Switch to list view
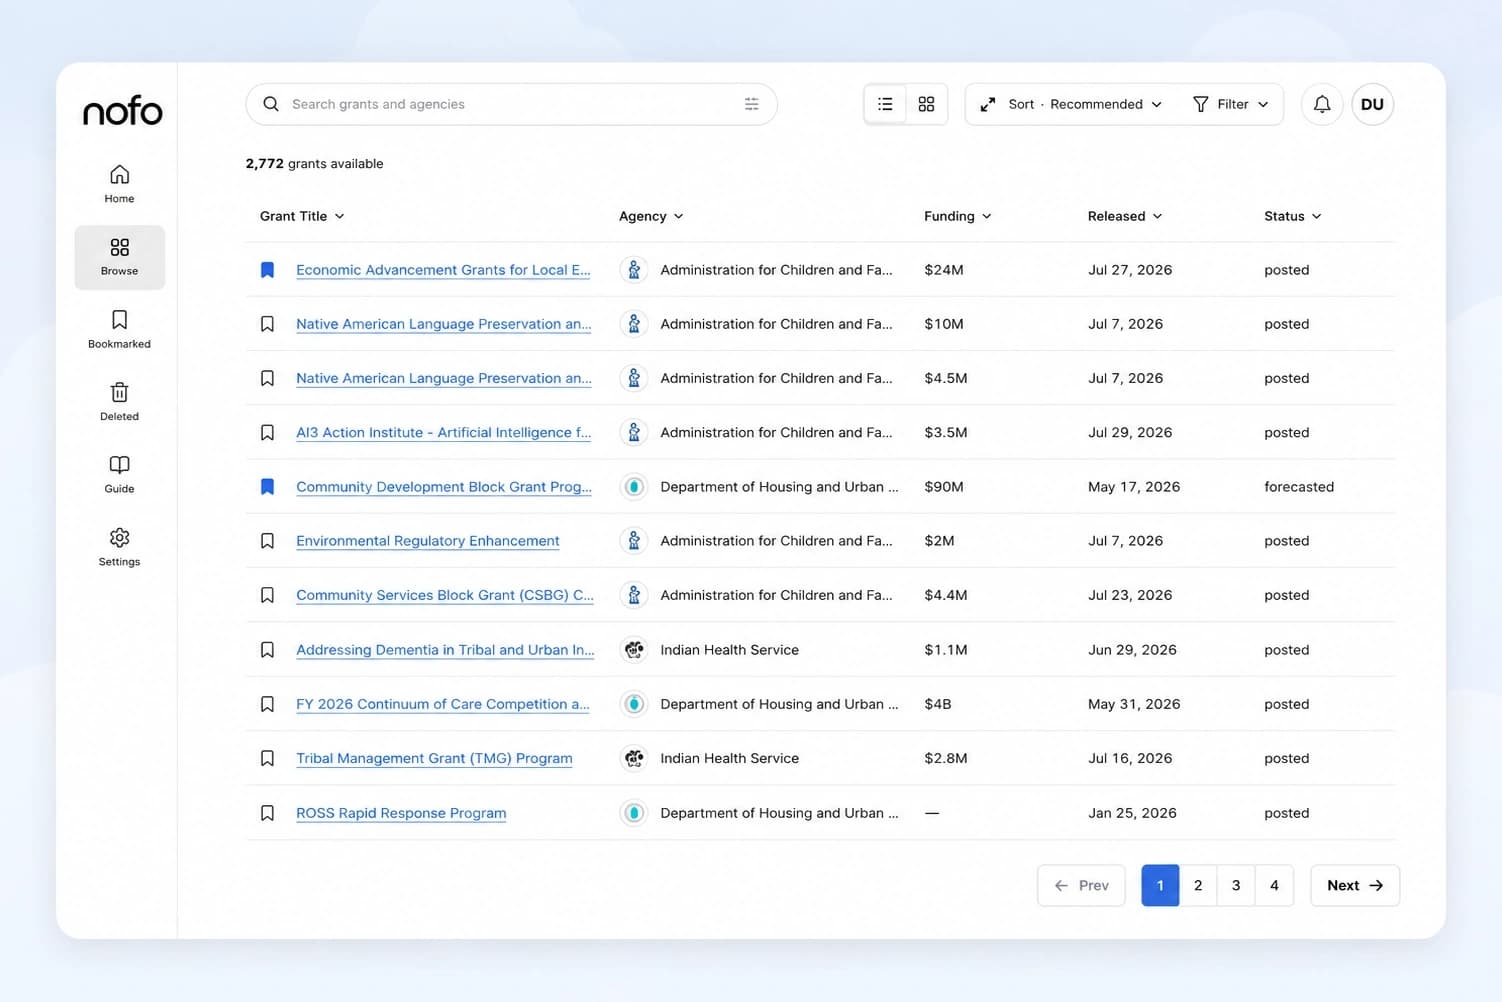Image resolution: width=1502 pixels, height=1002 pixels. tap(885, 104)
